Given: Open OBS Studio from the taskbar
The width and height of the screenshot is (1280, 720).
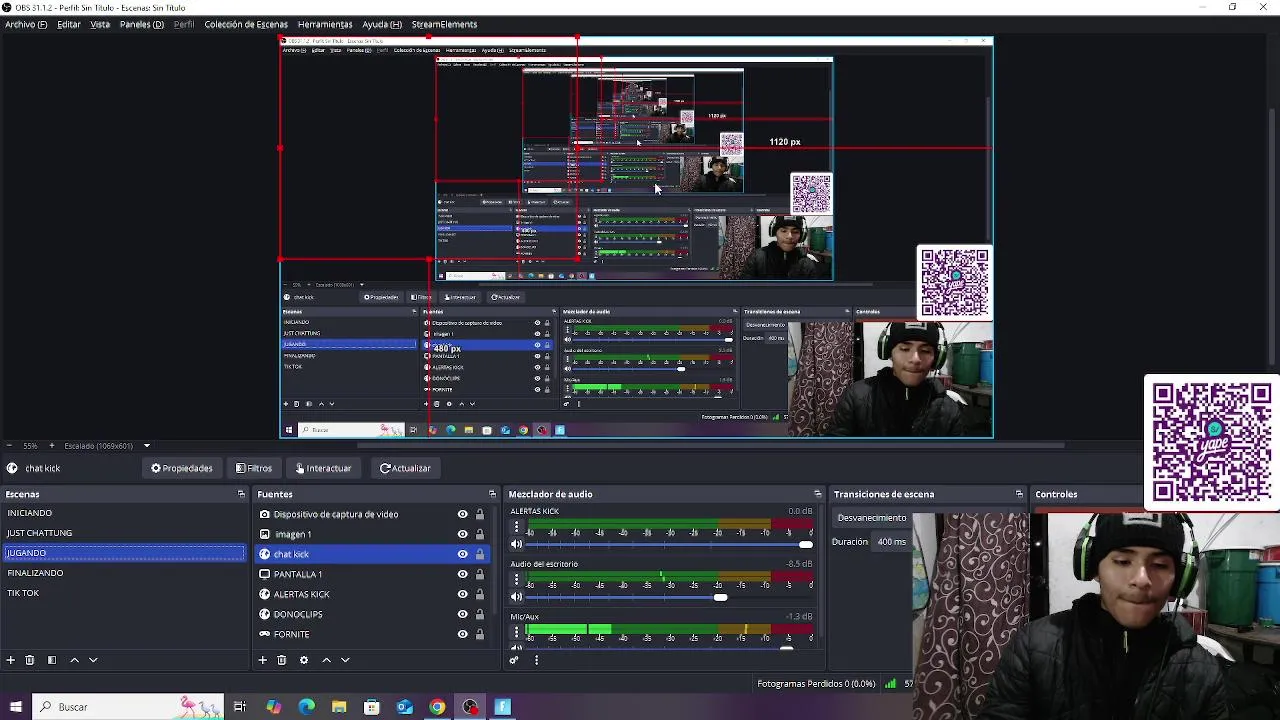Looking at the screenshot, I should (x=470, y=707).
